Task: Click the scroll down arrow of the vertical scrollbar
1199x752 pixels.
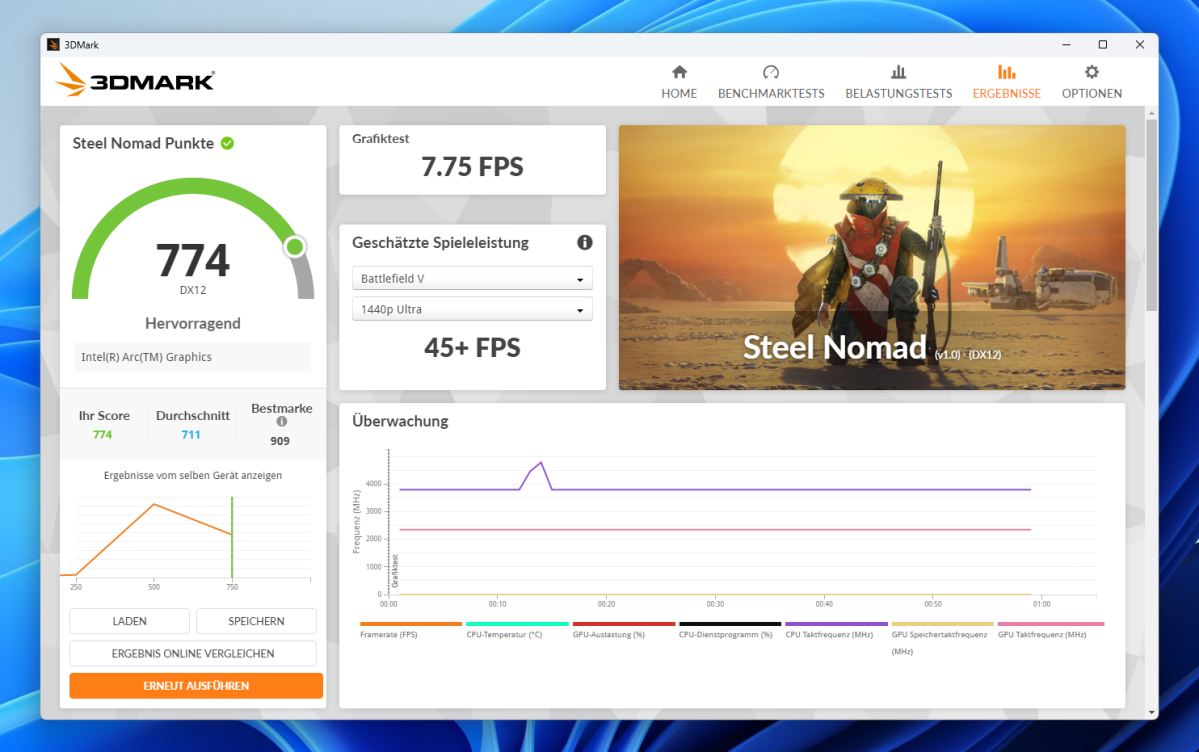Action: point(1152,712)
